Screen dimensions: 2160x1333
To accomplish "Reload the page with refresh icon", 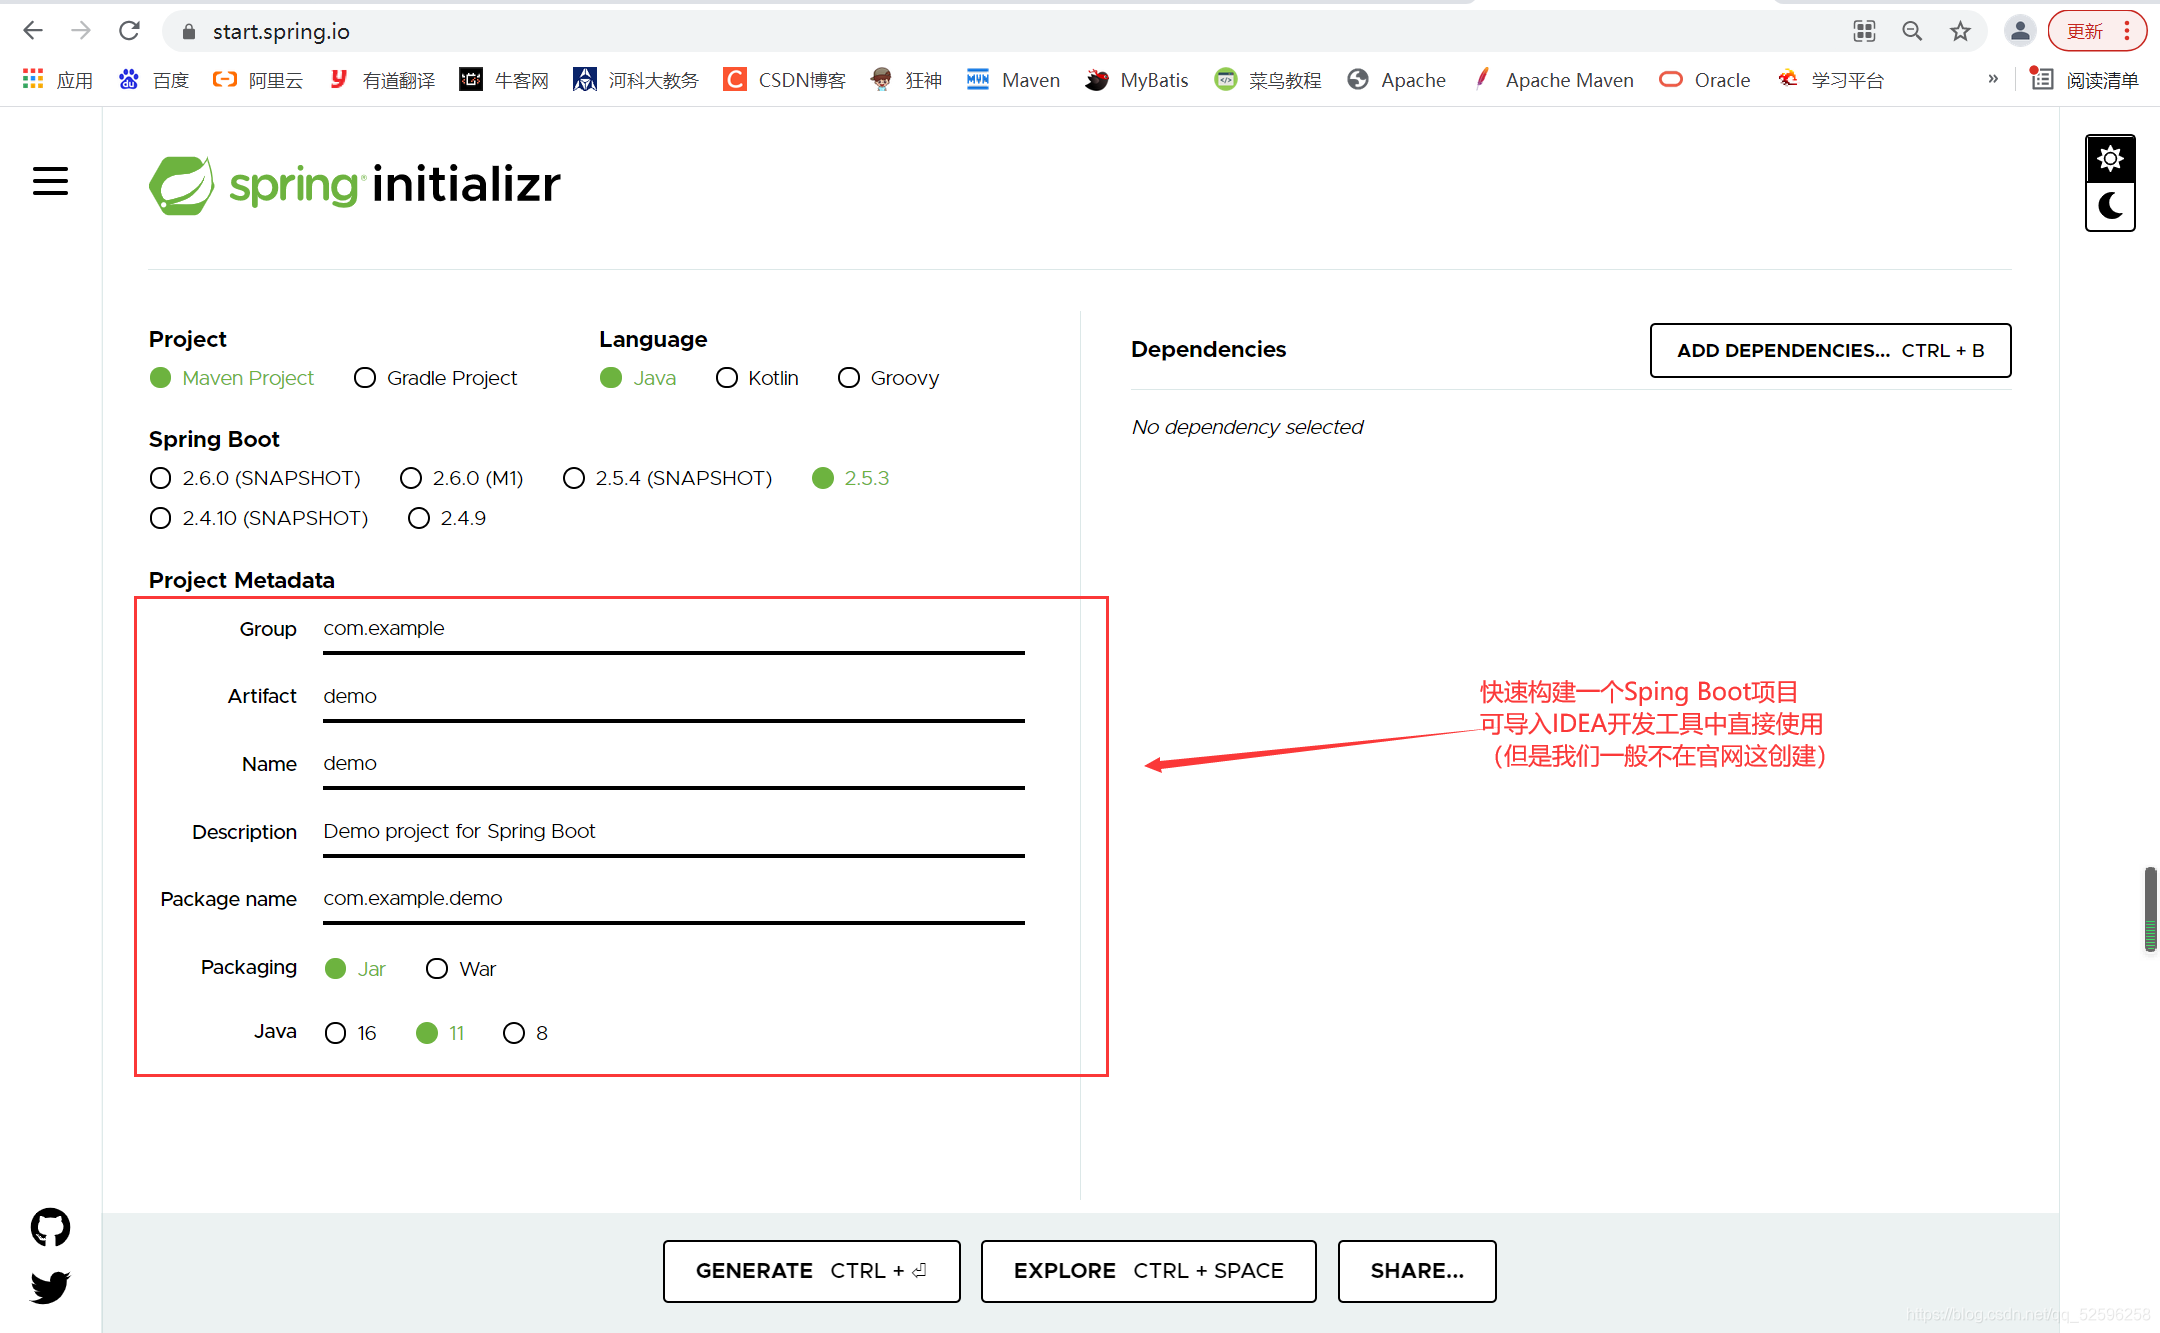I will point(129,31).
